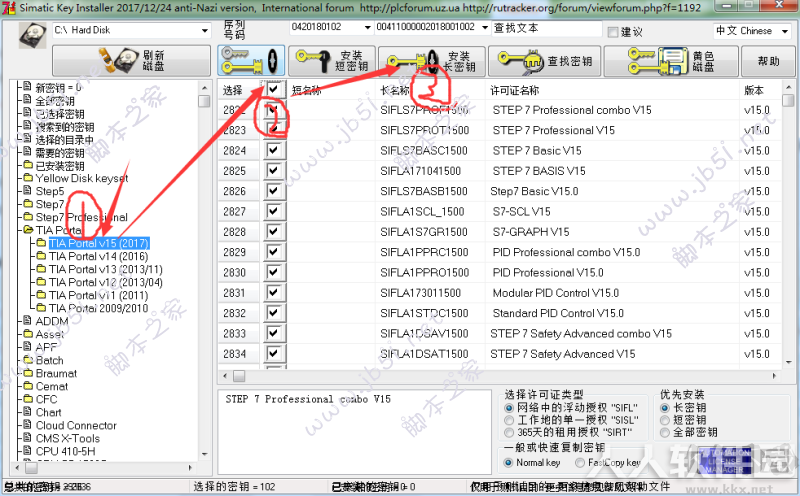800x496 pixels.
Task: Click the find text input field
Action: [547, 28]
